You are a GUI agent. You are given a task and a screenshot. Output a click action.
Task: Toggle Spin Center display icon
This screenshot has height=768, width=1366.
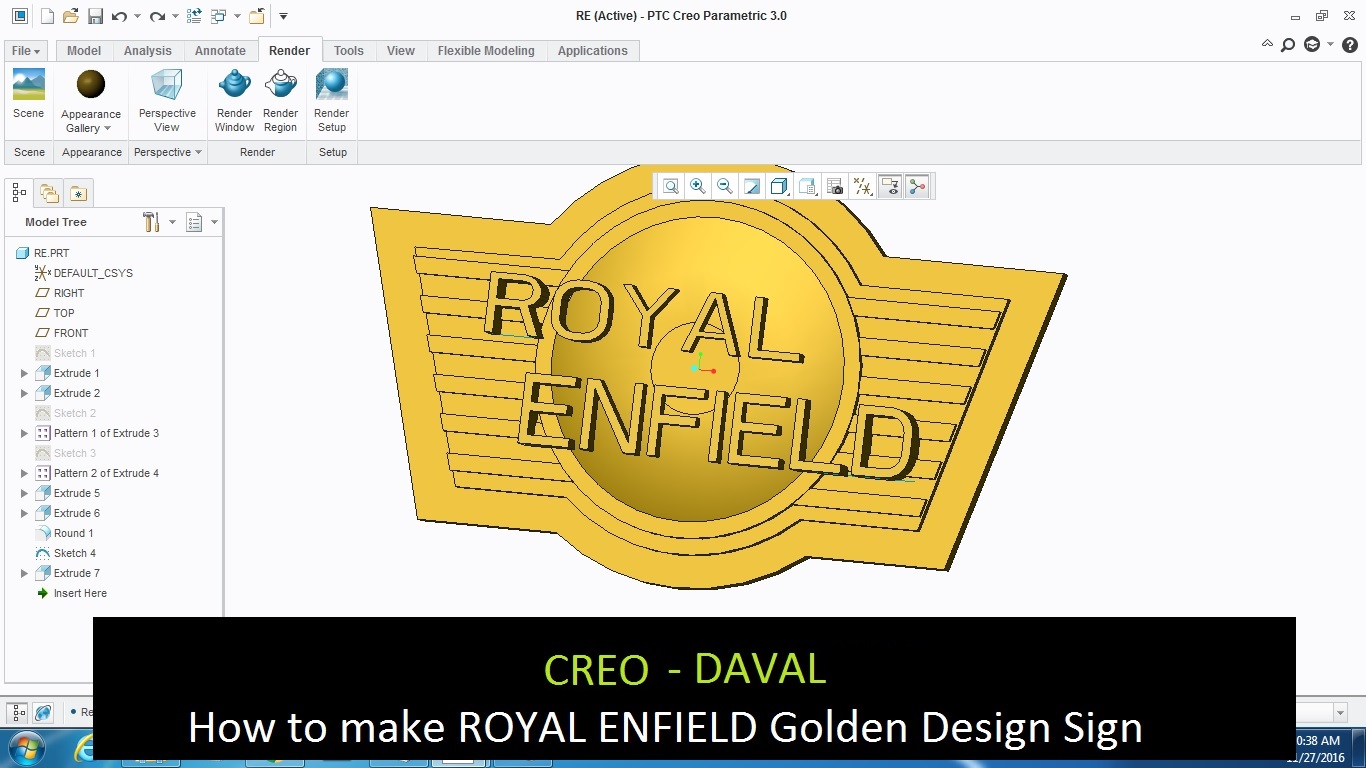(x=917, y=186)
